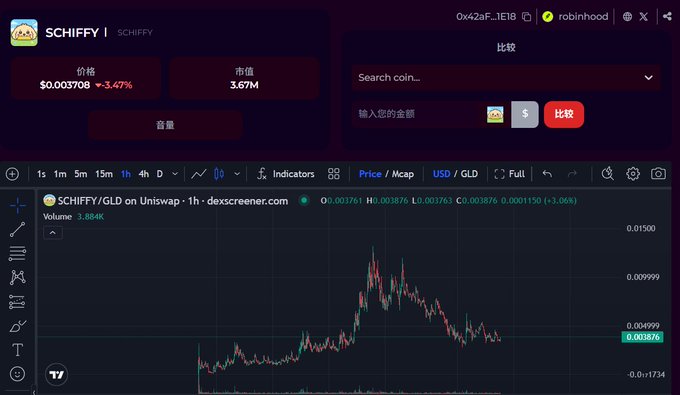
Task: Open the indicator templates grid icon
Action: click(x=333, y=174)
